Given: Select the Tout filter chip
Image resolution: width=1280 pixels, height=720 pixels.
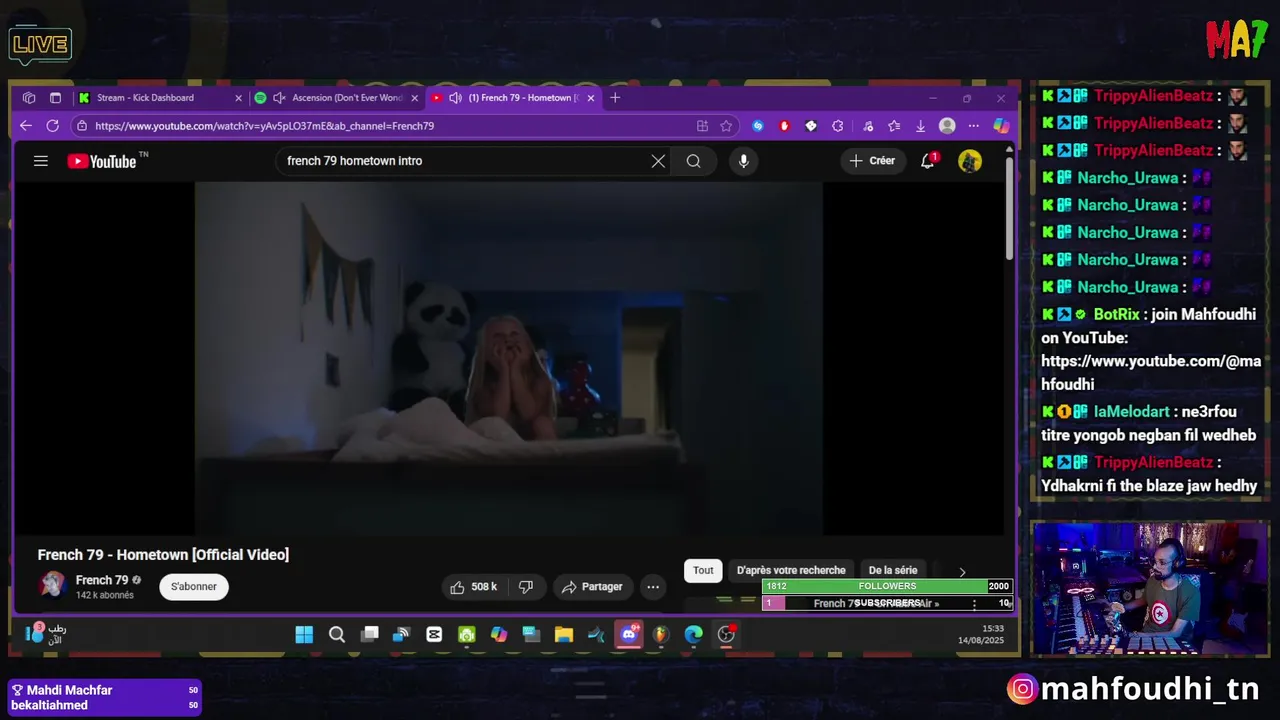Looking at the screenshot, I should point(703,571).
